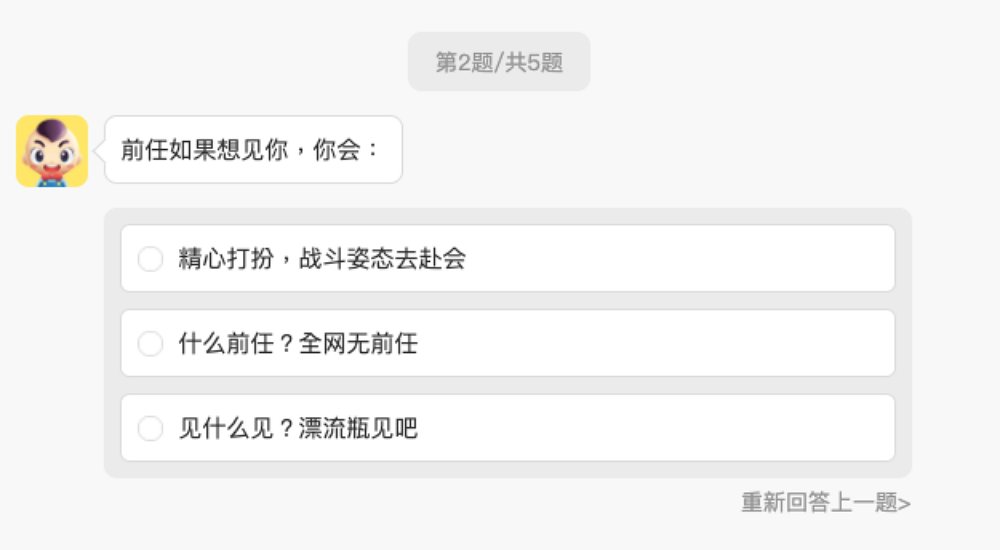Screen dimensions: 1000x550
Task: Click the speech bubble tail beside avatar
Action: click(99, 150)
